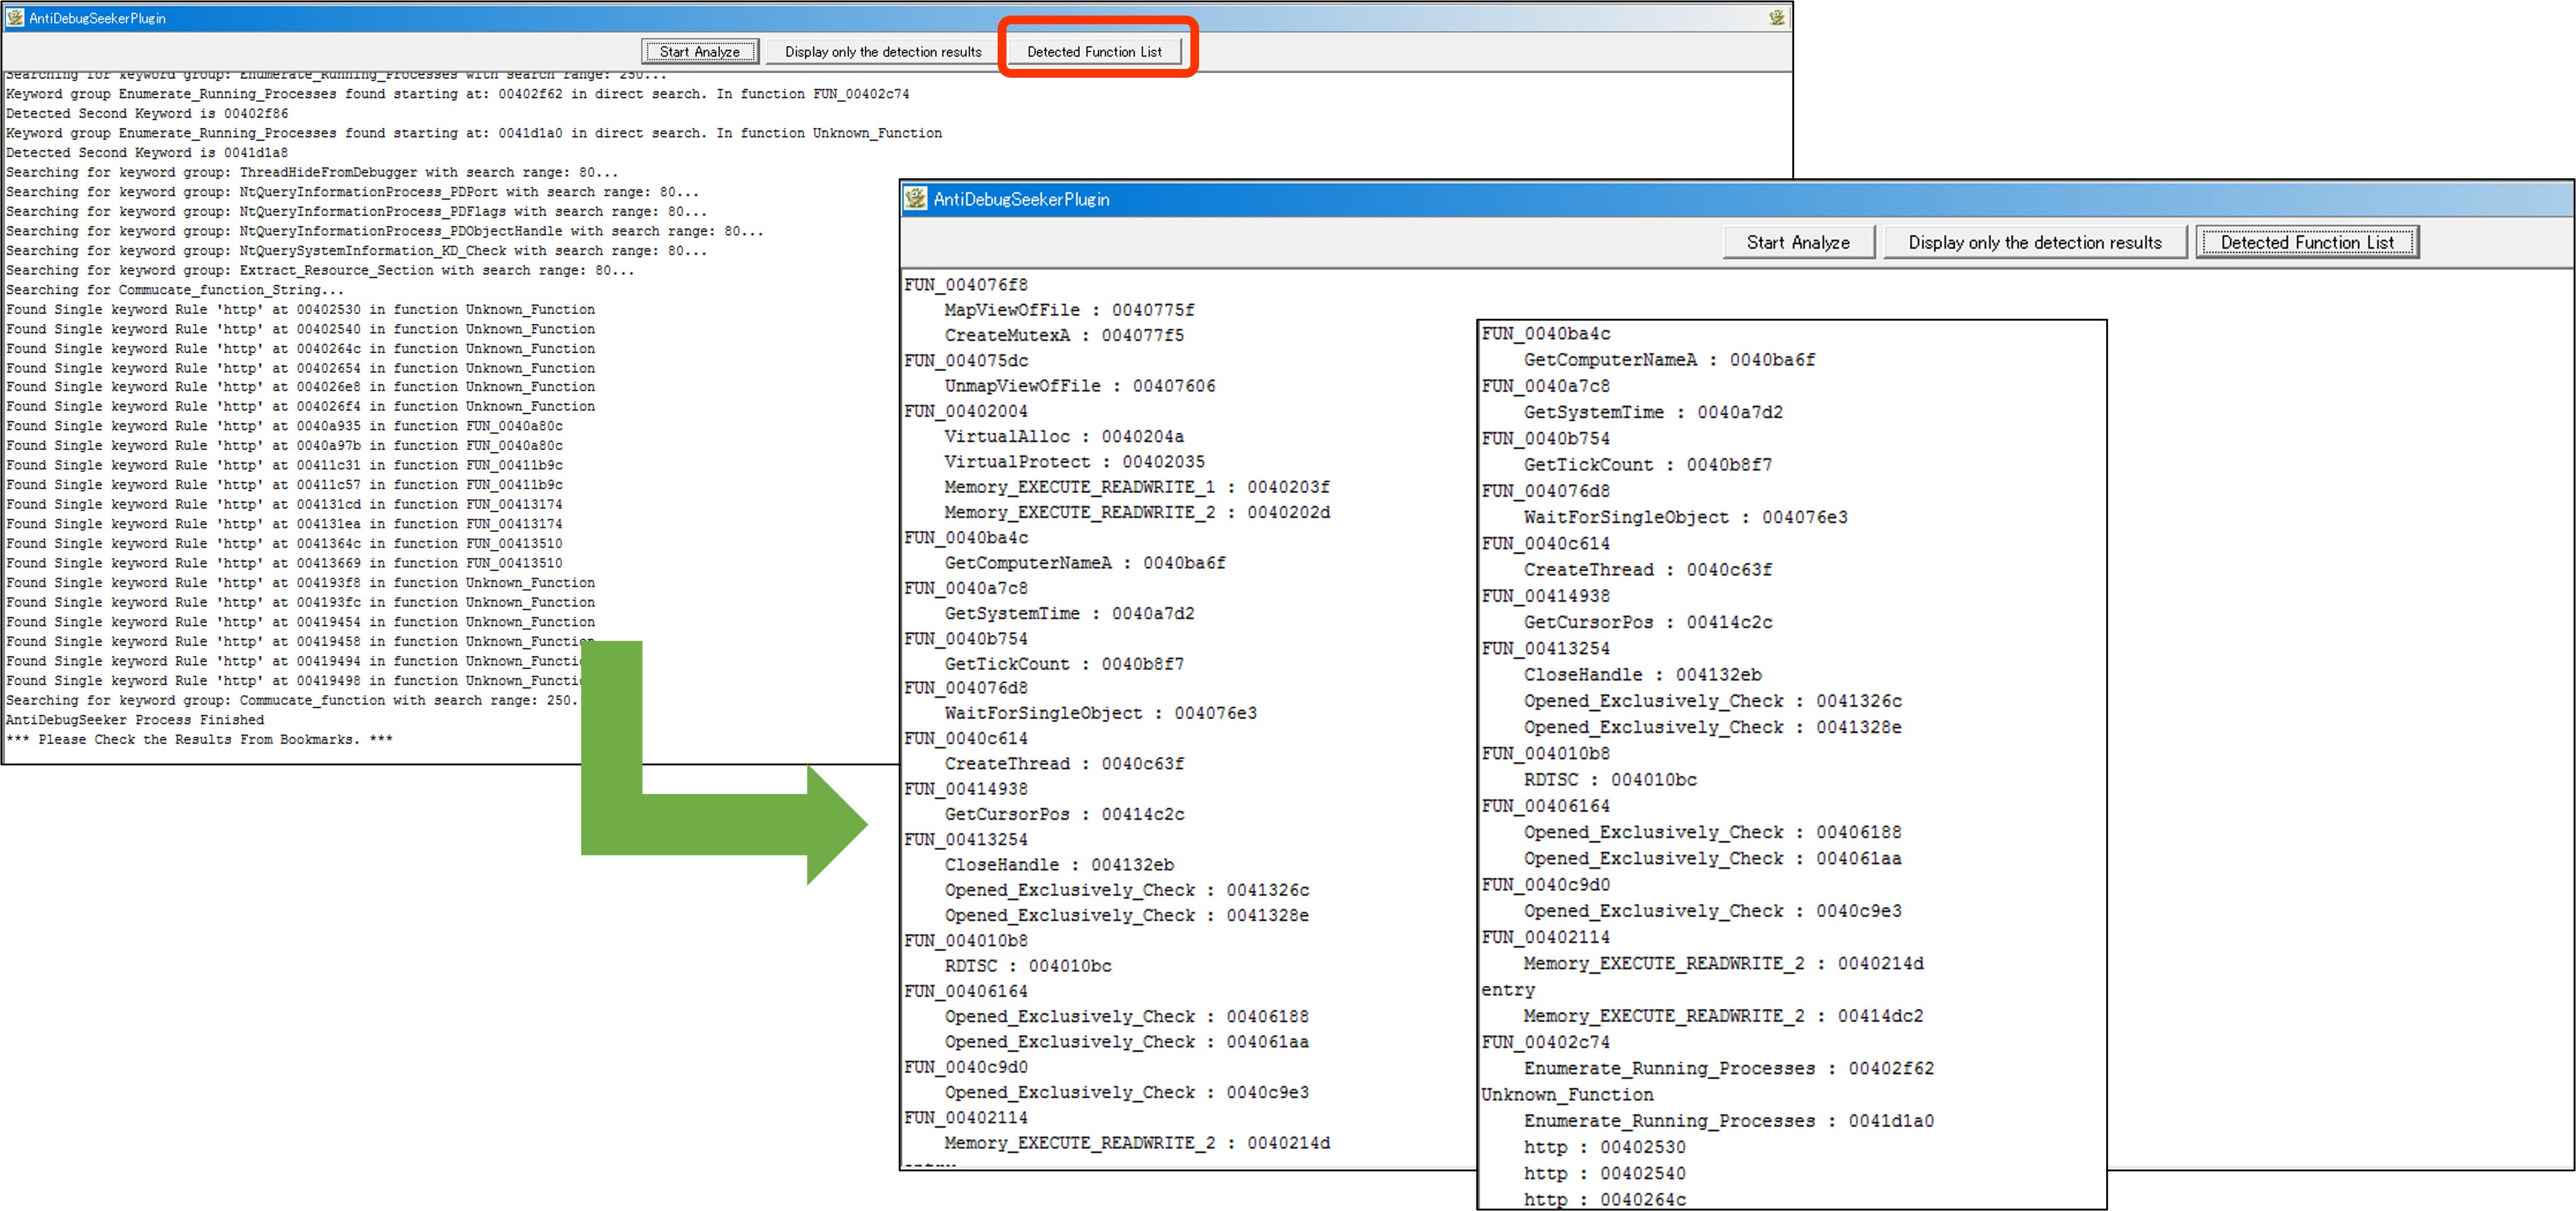The width and height of the screenshot is (2576, 1211).
Task: Select FUN_004075dc in the function list
Action: tap(965, 360)
